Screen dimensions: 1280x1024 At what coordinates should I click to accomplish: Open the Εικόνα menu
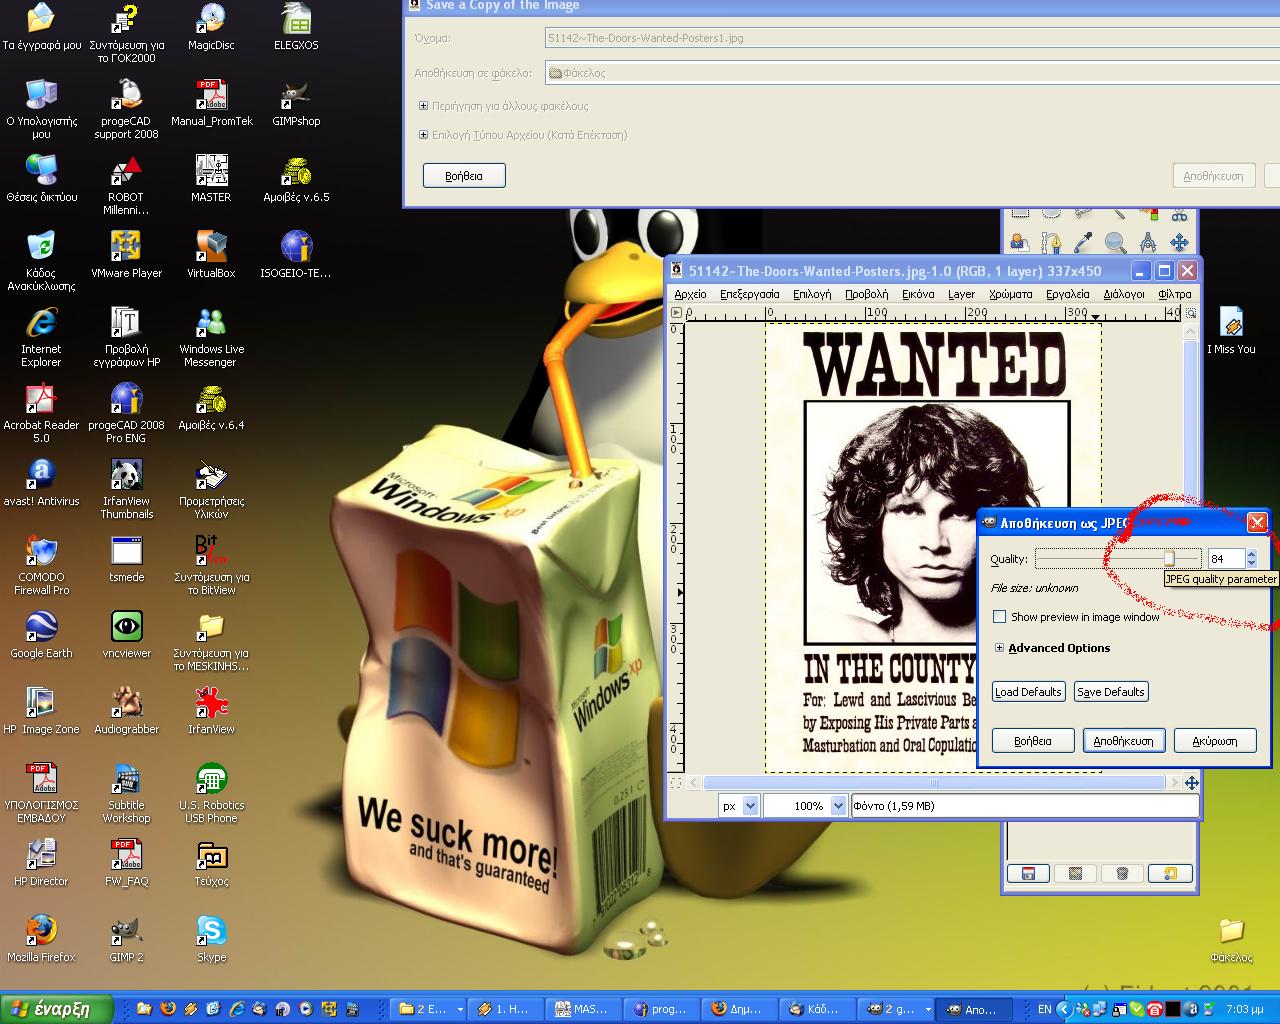[x=918, y=294]
